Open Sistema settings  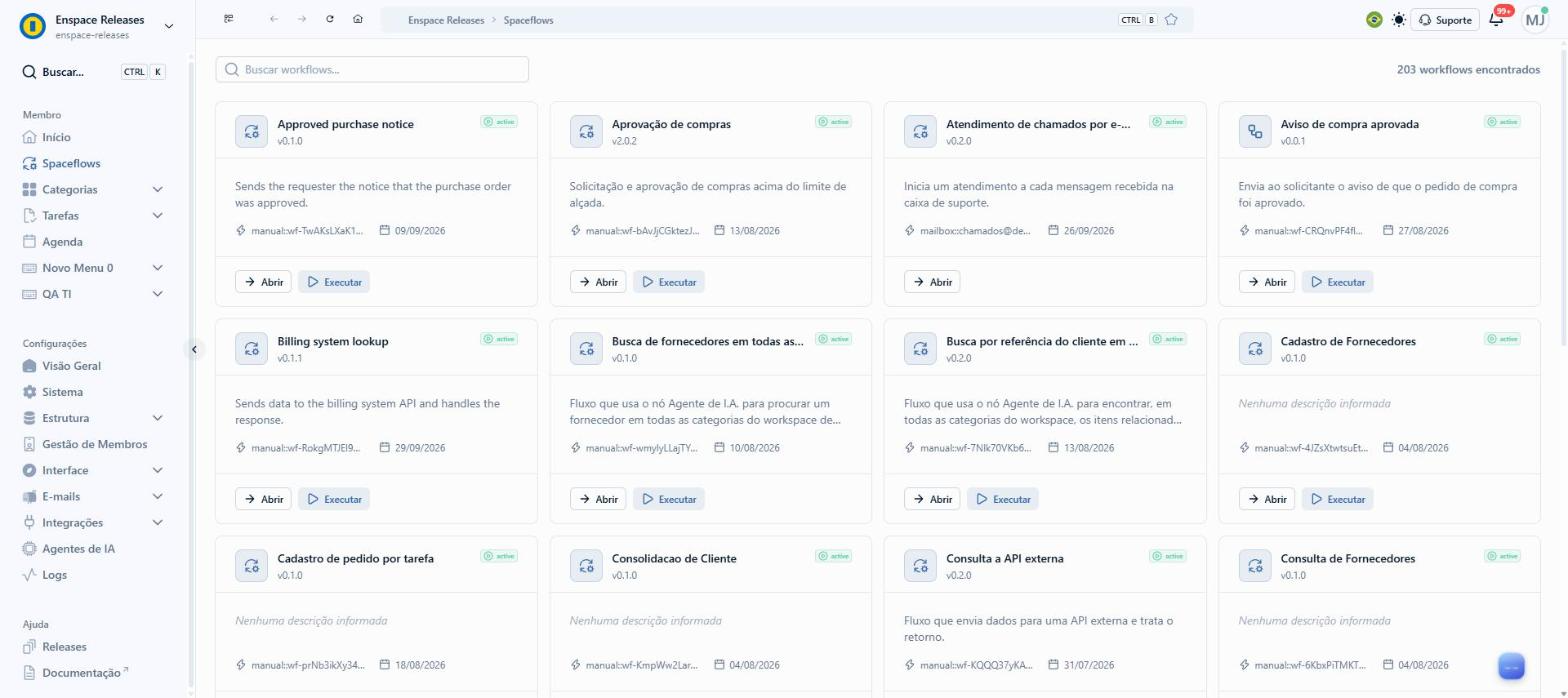point(62,392)
